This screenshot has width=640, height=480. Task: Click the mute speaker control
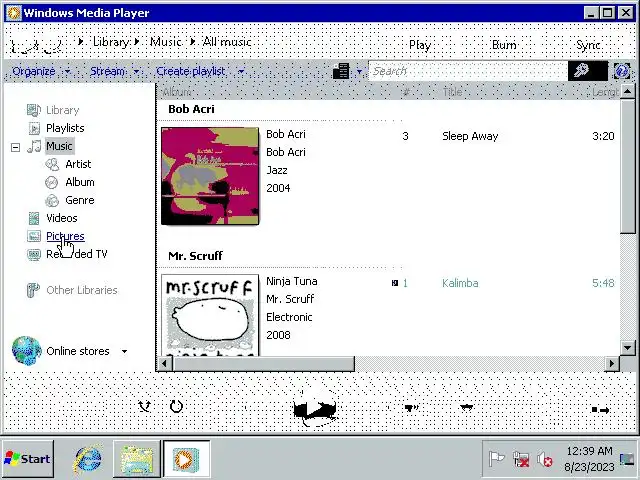pos(411,408)
